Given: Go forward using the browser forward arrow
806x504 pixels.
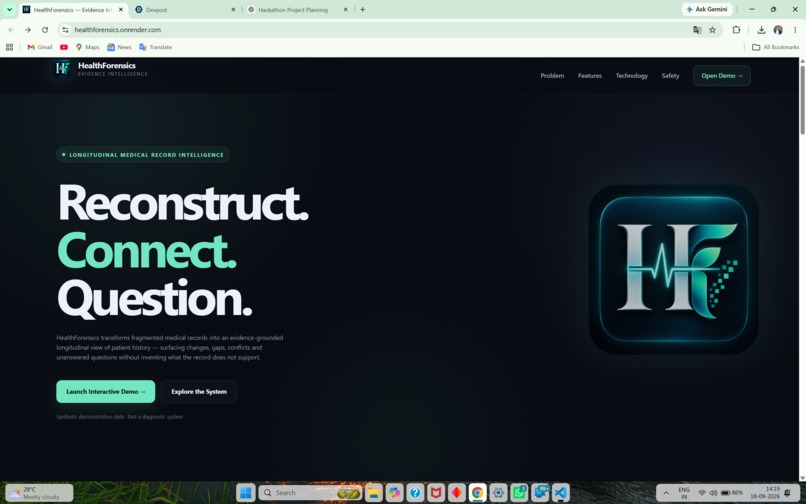Looking at the screenshot, I should pos(28,30).
